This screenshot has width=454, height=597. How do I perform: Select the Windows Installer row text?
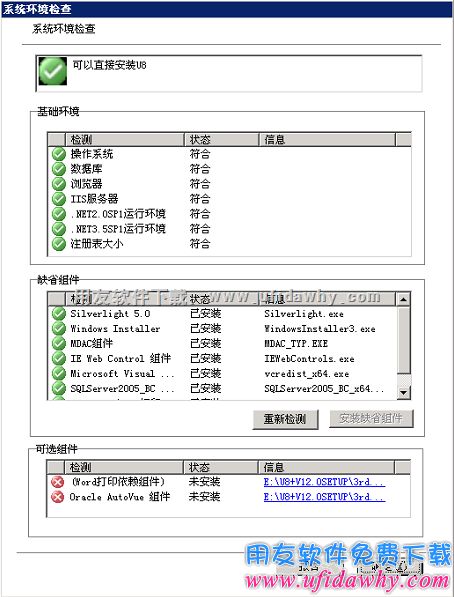(x=115, y=329)
